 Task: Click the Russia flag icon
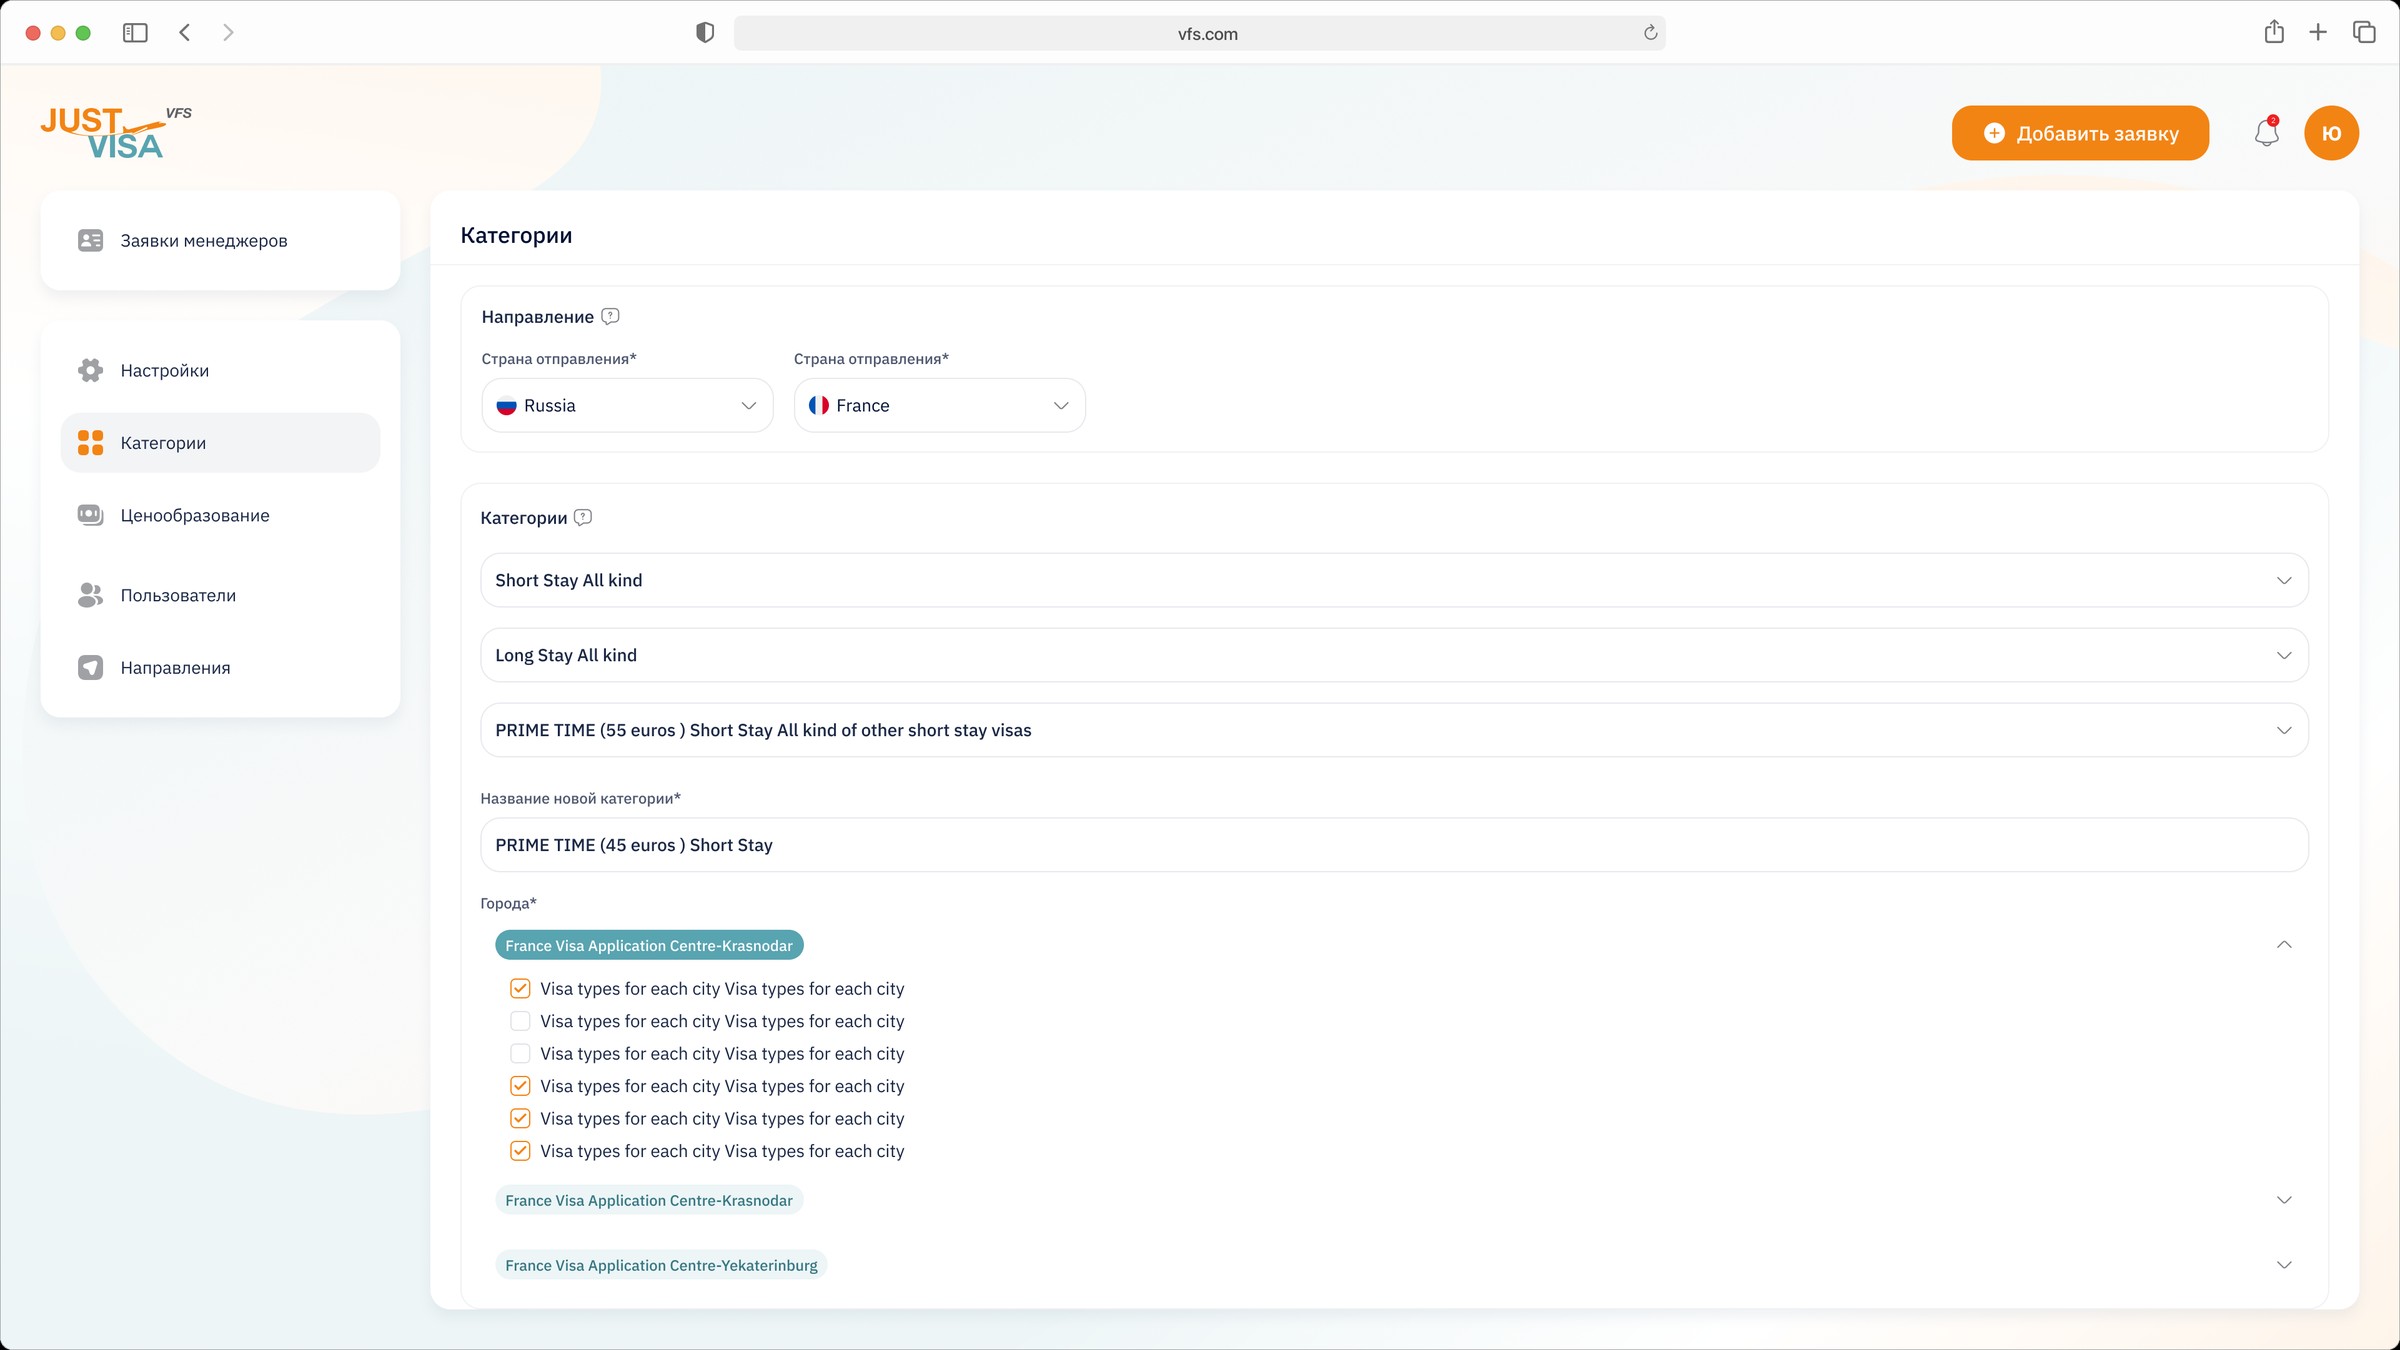click(x=506, y=405)
